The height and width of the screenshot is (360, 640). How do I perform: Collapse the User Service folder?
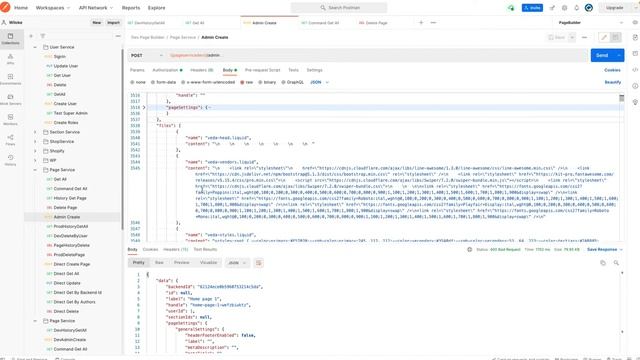(35, 47)
